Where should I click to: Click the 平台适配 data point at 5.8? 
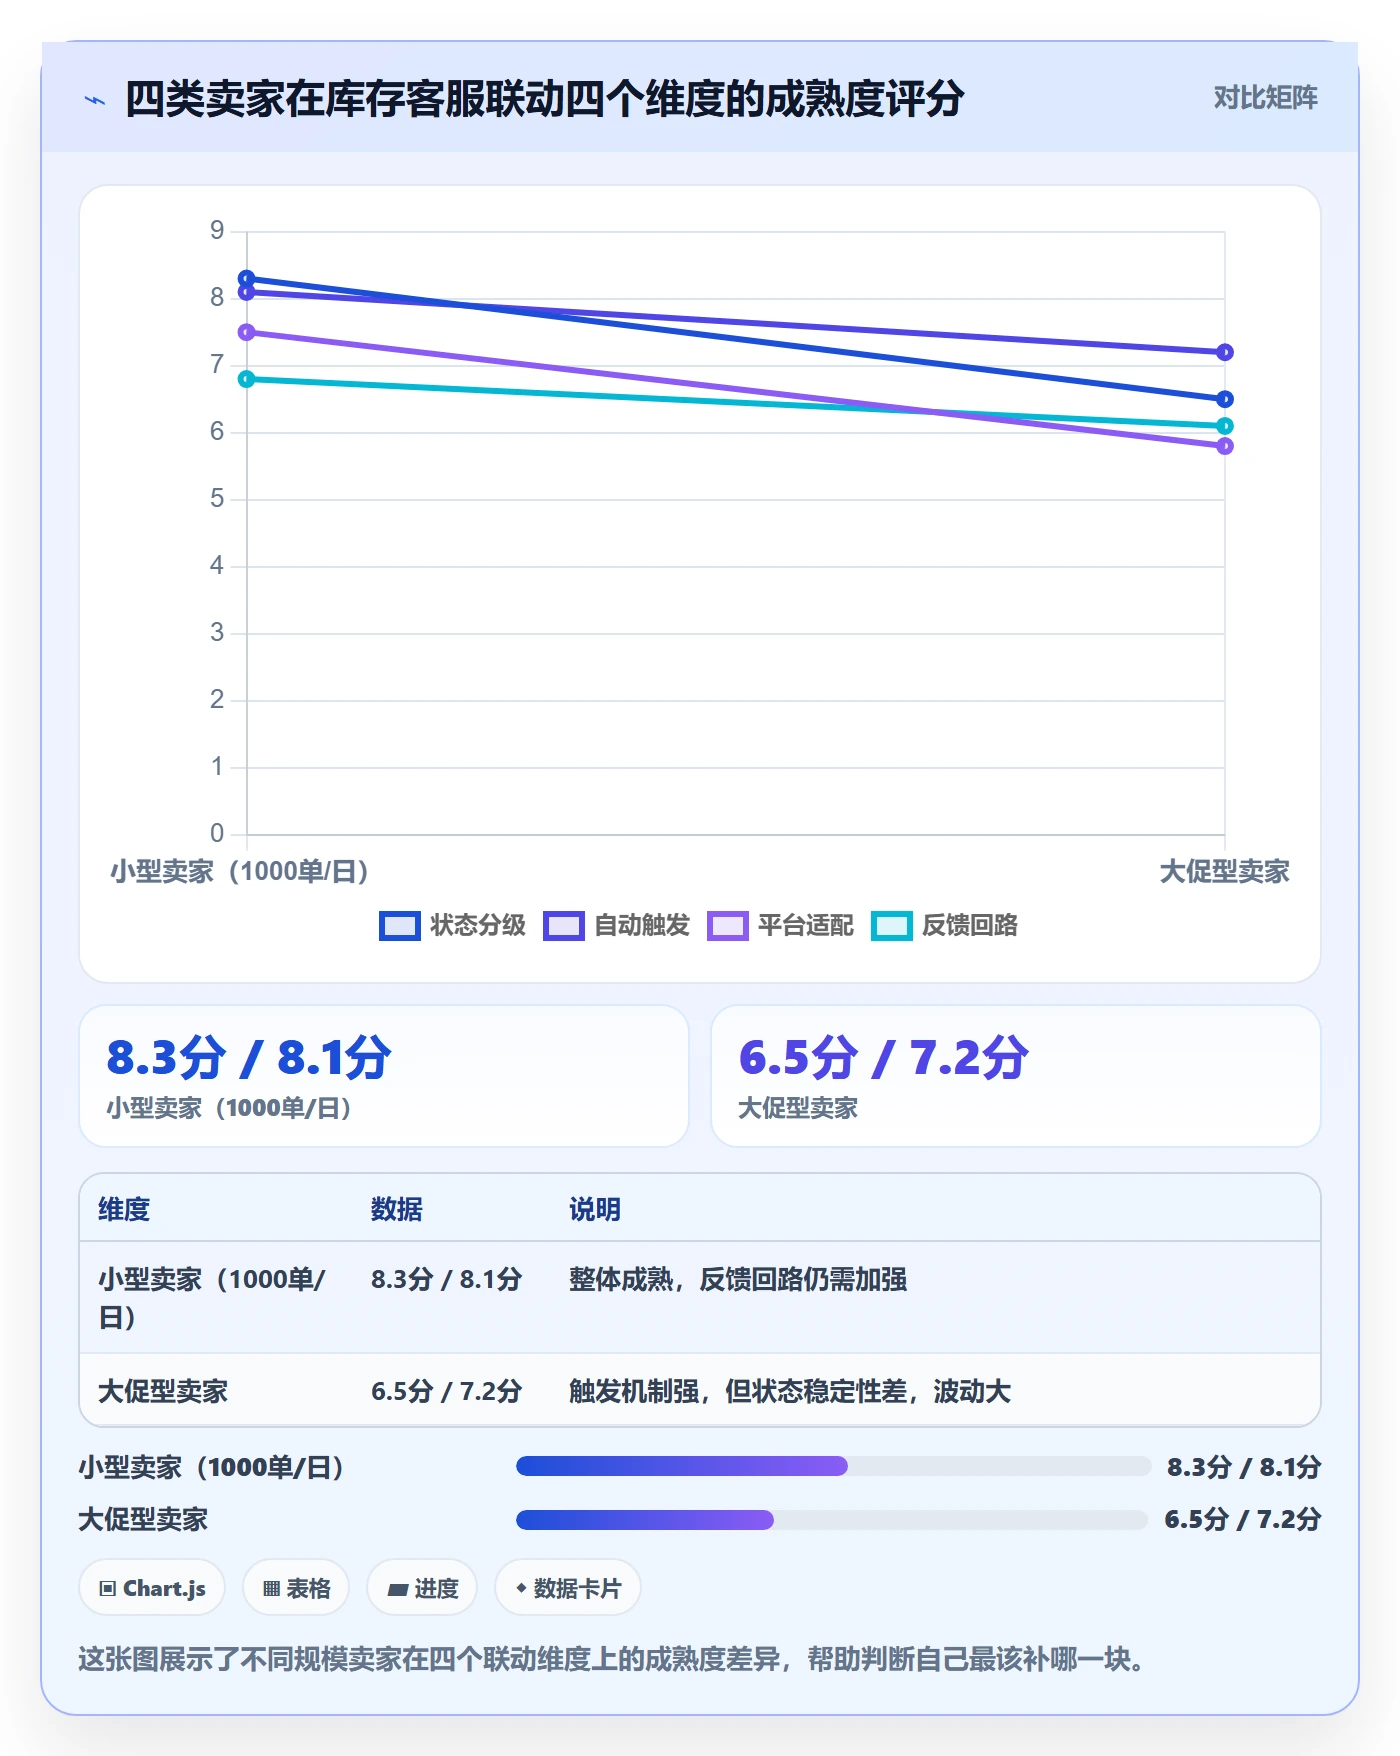[x=1225, y=446]
